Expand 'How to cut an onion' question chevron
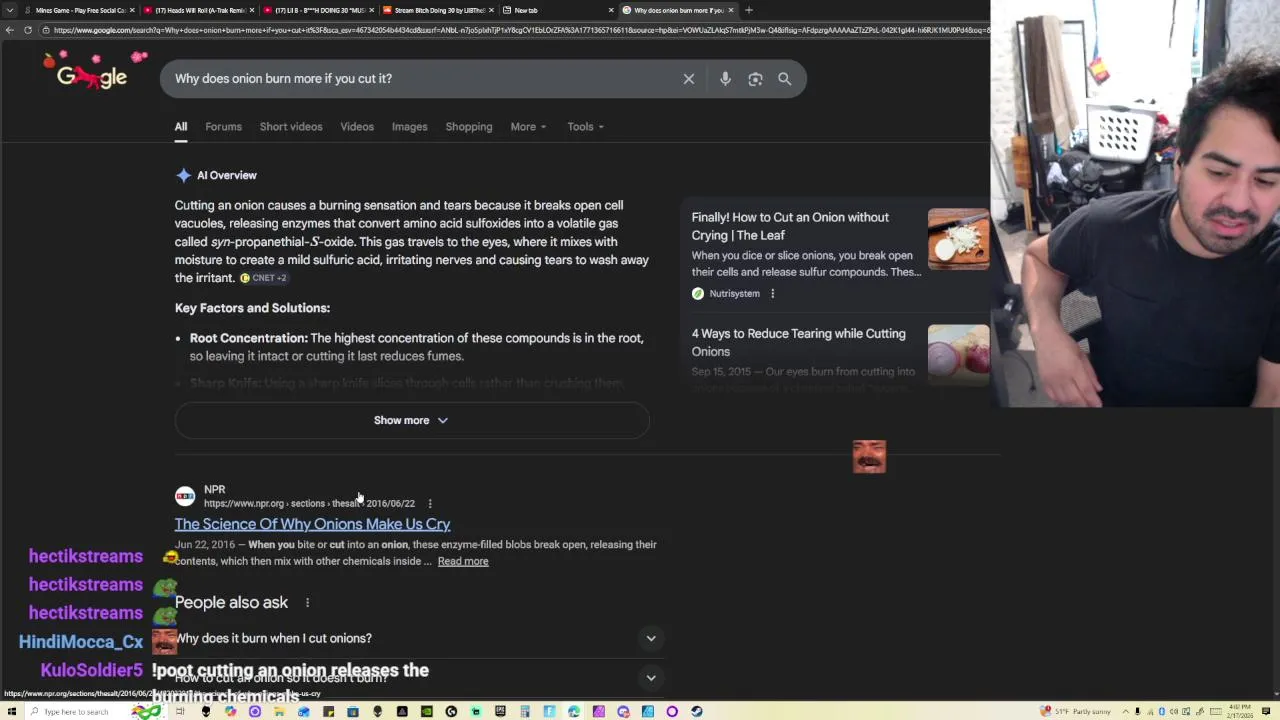Screen dimensions: 1280x720 [x=651, y=678]
